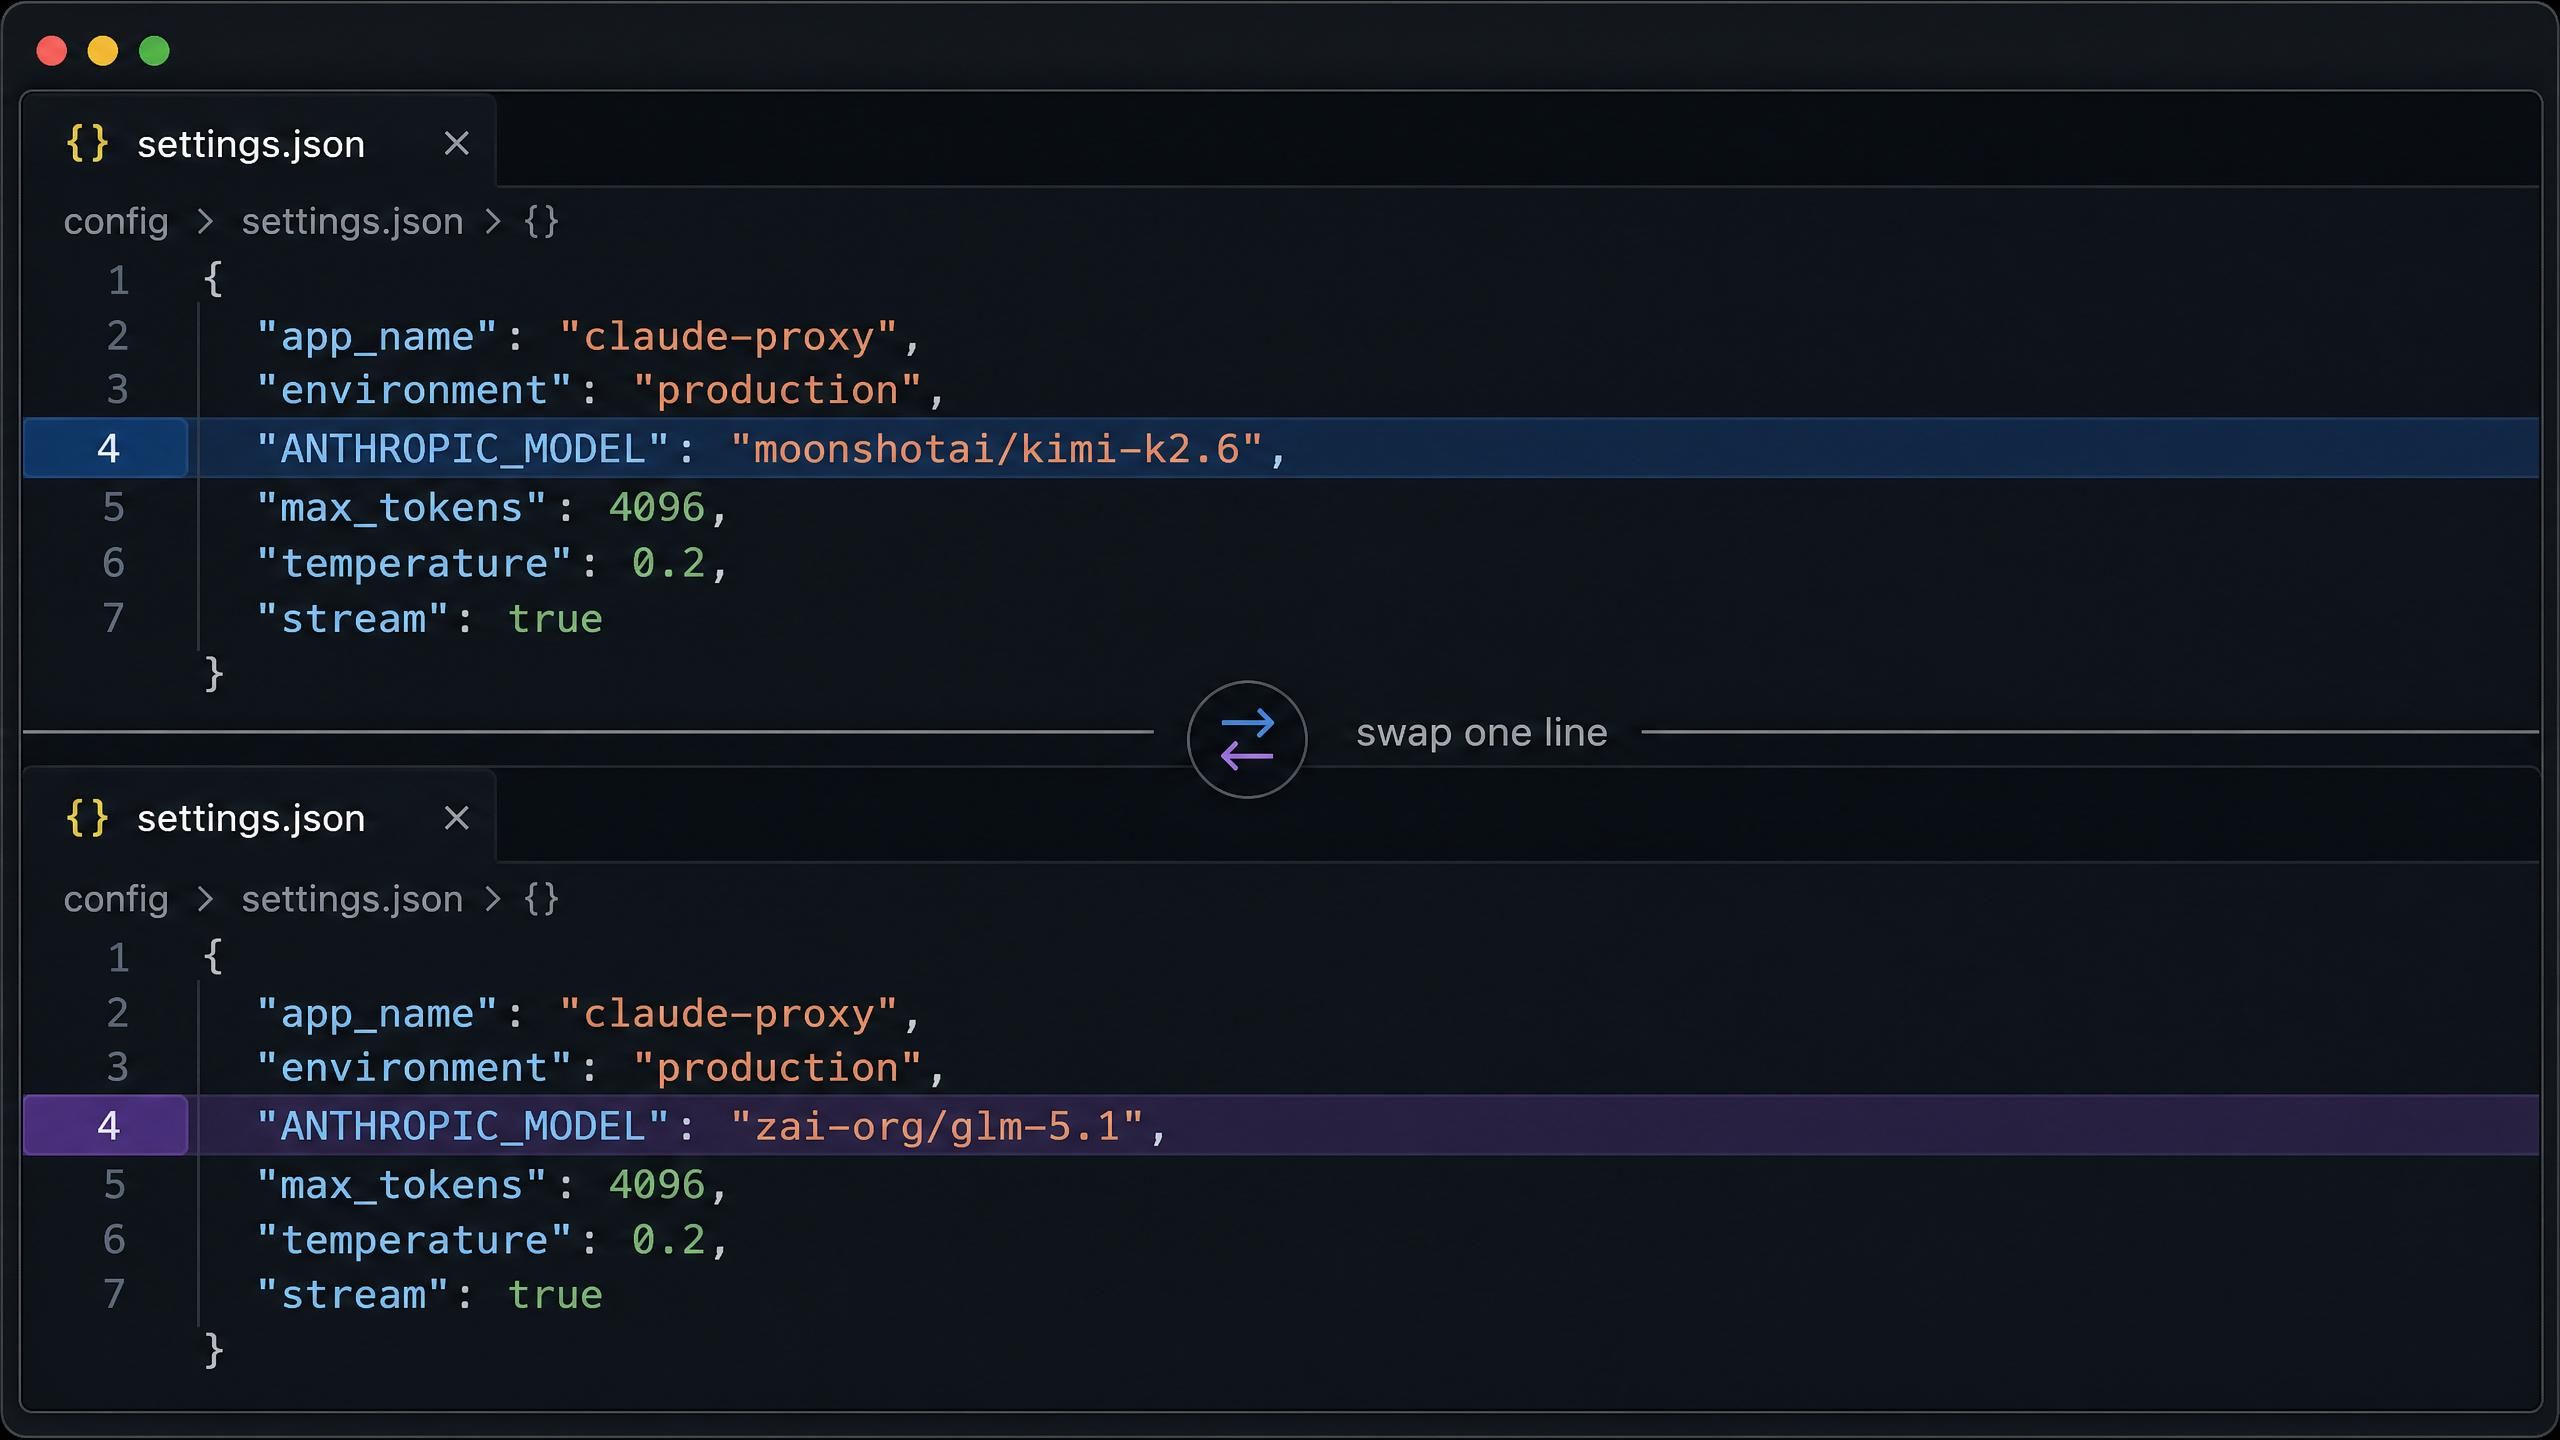Expand chevron after settings.json in bottom breadcrumb
This screenshot has height=1440, width=2560.
coord(493,900)
